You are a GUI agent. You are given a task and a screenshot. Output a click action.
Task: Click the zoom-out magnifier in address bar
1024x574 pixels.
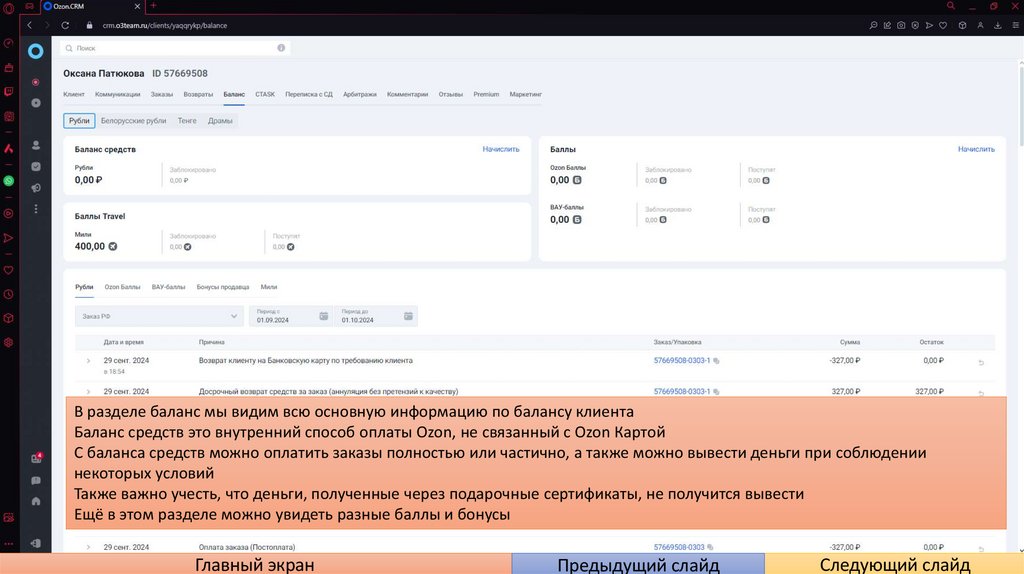pos(873,25)
